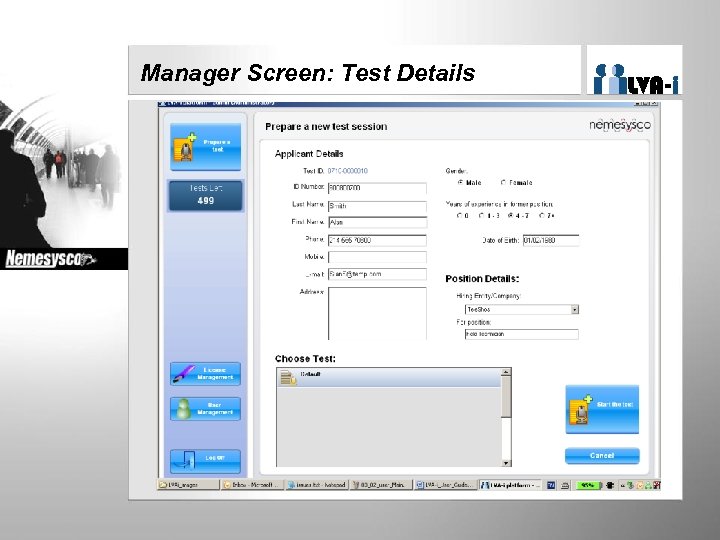Click the battery 95% tray indicator
Screen dimensions: 720x540
588,485
